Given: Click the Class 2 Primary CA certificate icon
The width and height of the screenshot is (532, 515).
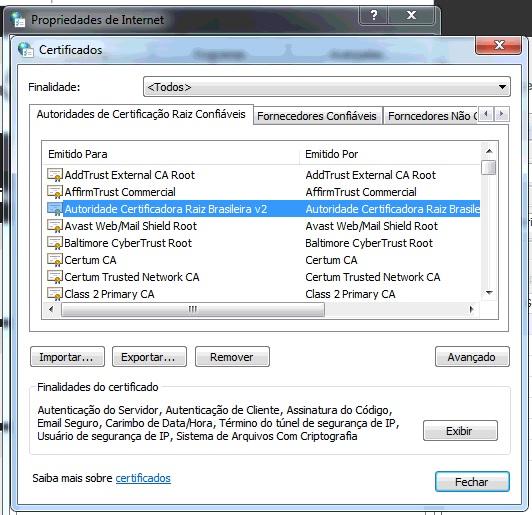Looking at the screenshot, I should [55, 294].
